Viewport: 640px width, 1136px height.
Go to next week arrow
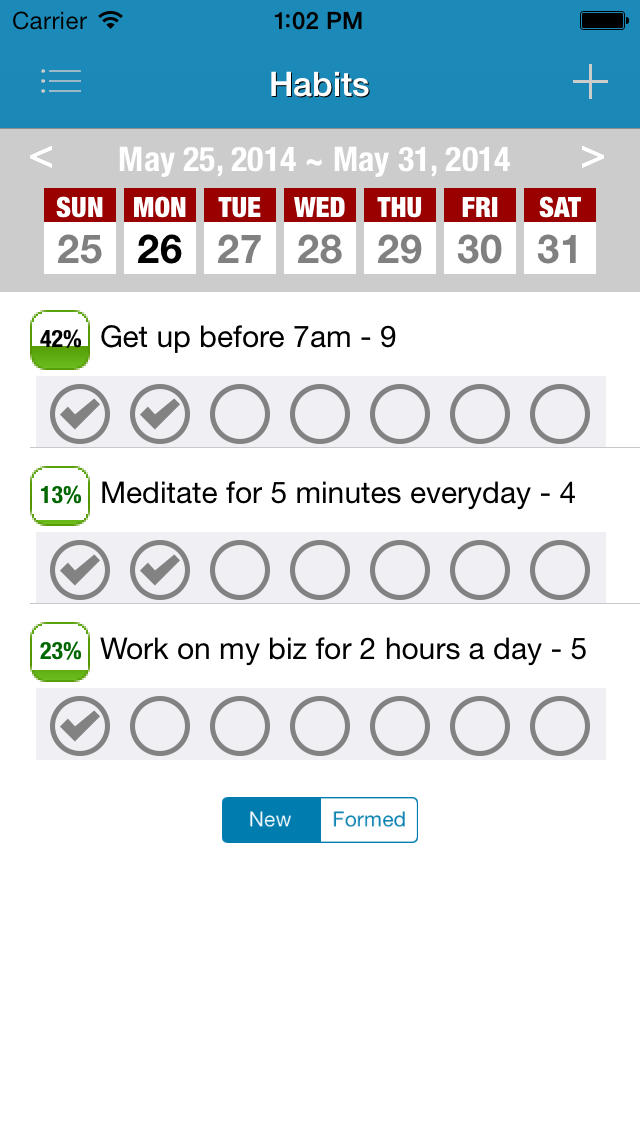point(593,157)
